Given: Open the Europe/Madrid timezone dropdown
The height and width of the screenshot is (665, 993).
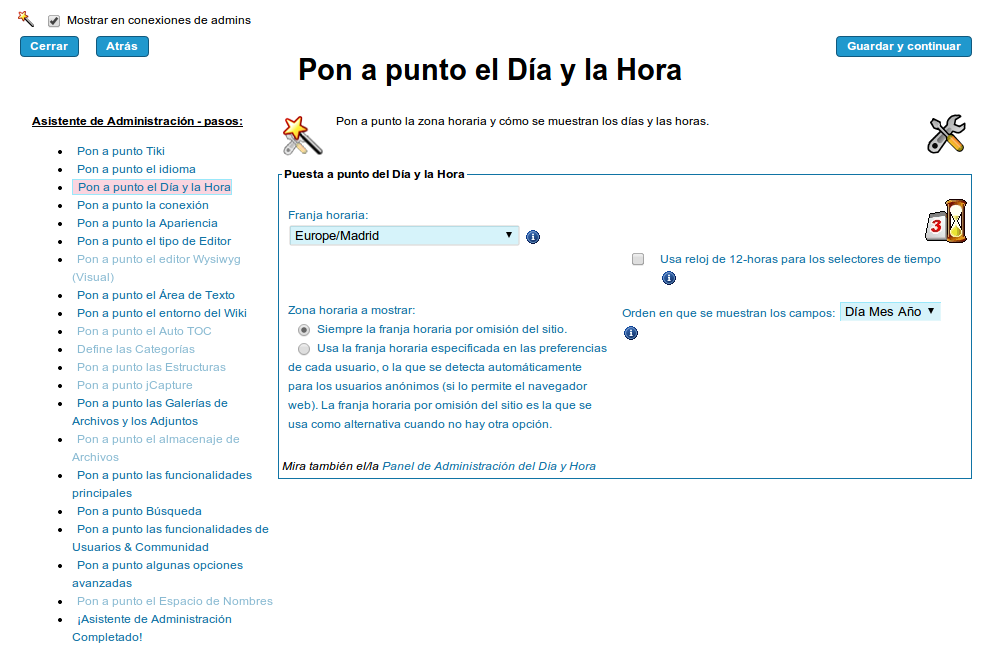Looking at the screenshot, I should coord(404,236).
